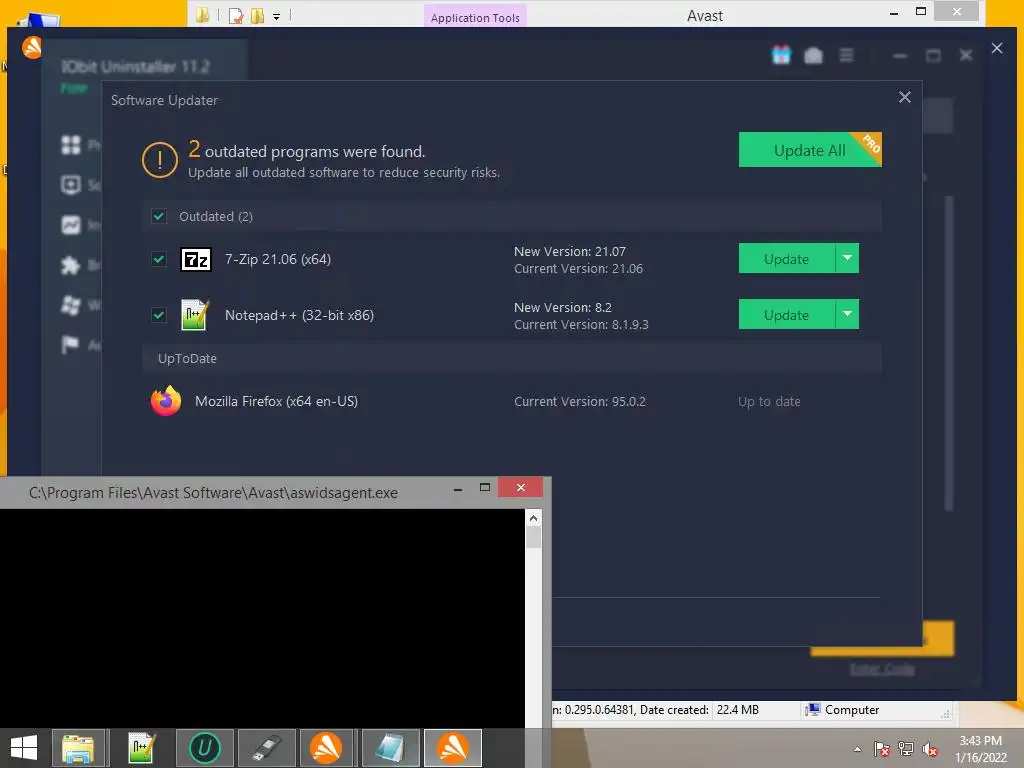This screenshot has width=1024, height=768.
Task: Click the Mozilla Firefox logo icon
Action: pos(166,401)
